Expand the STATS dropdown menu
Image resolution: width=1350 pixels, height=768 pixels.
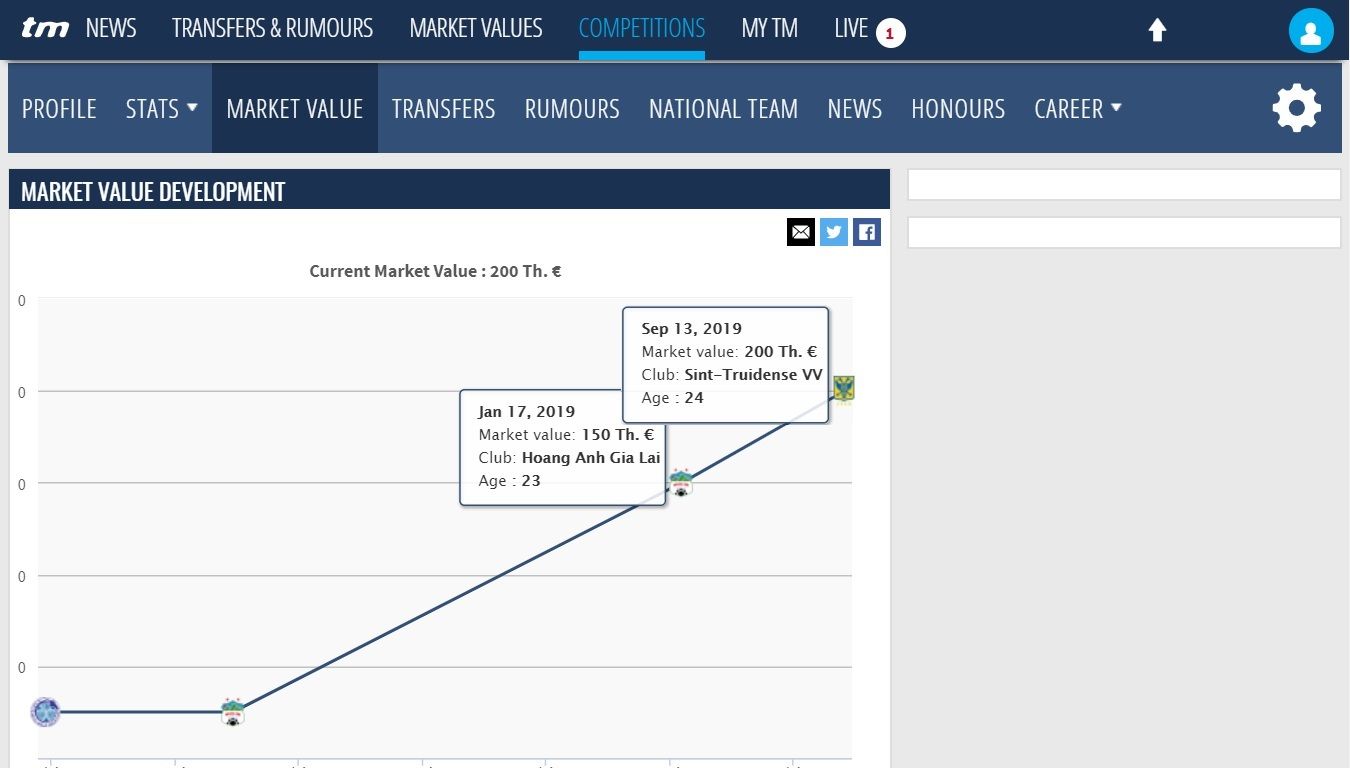click(161, 108)
